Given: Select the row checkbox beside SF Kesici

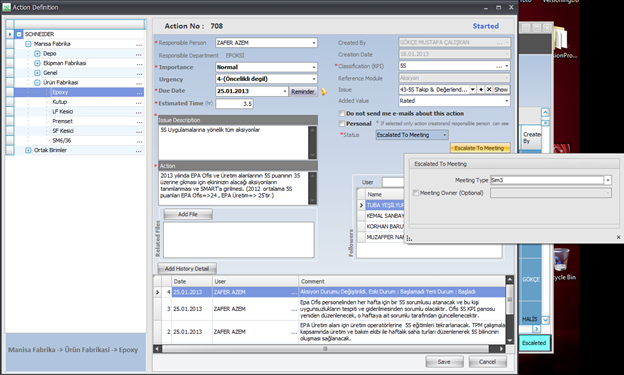Looking at the screenshot, I should coord(10,131).
